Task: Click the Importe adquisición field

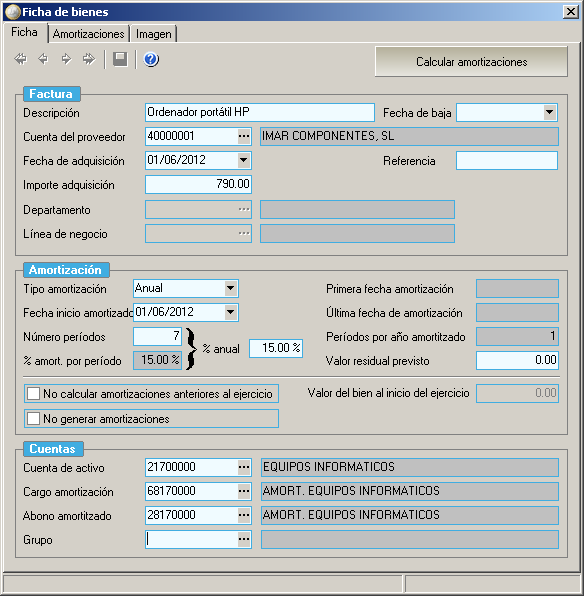Action: 198,184
